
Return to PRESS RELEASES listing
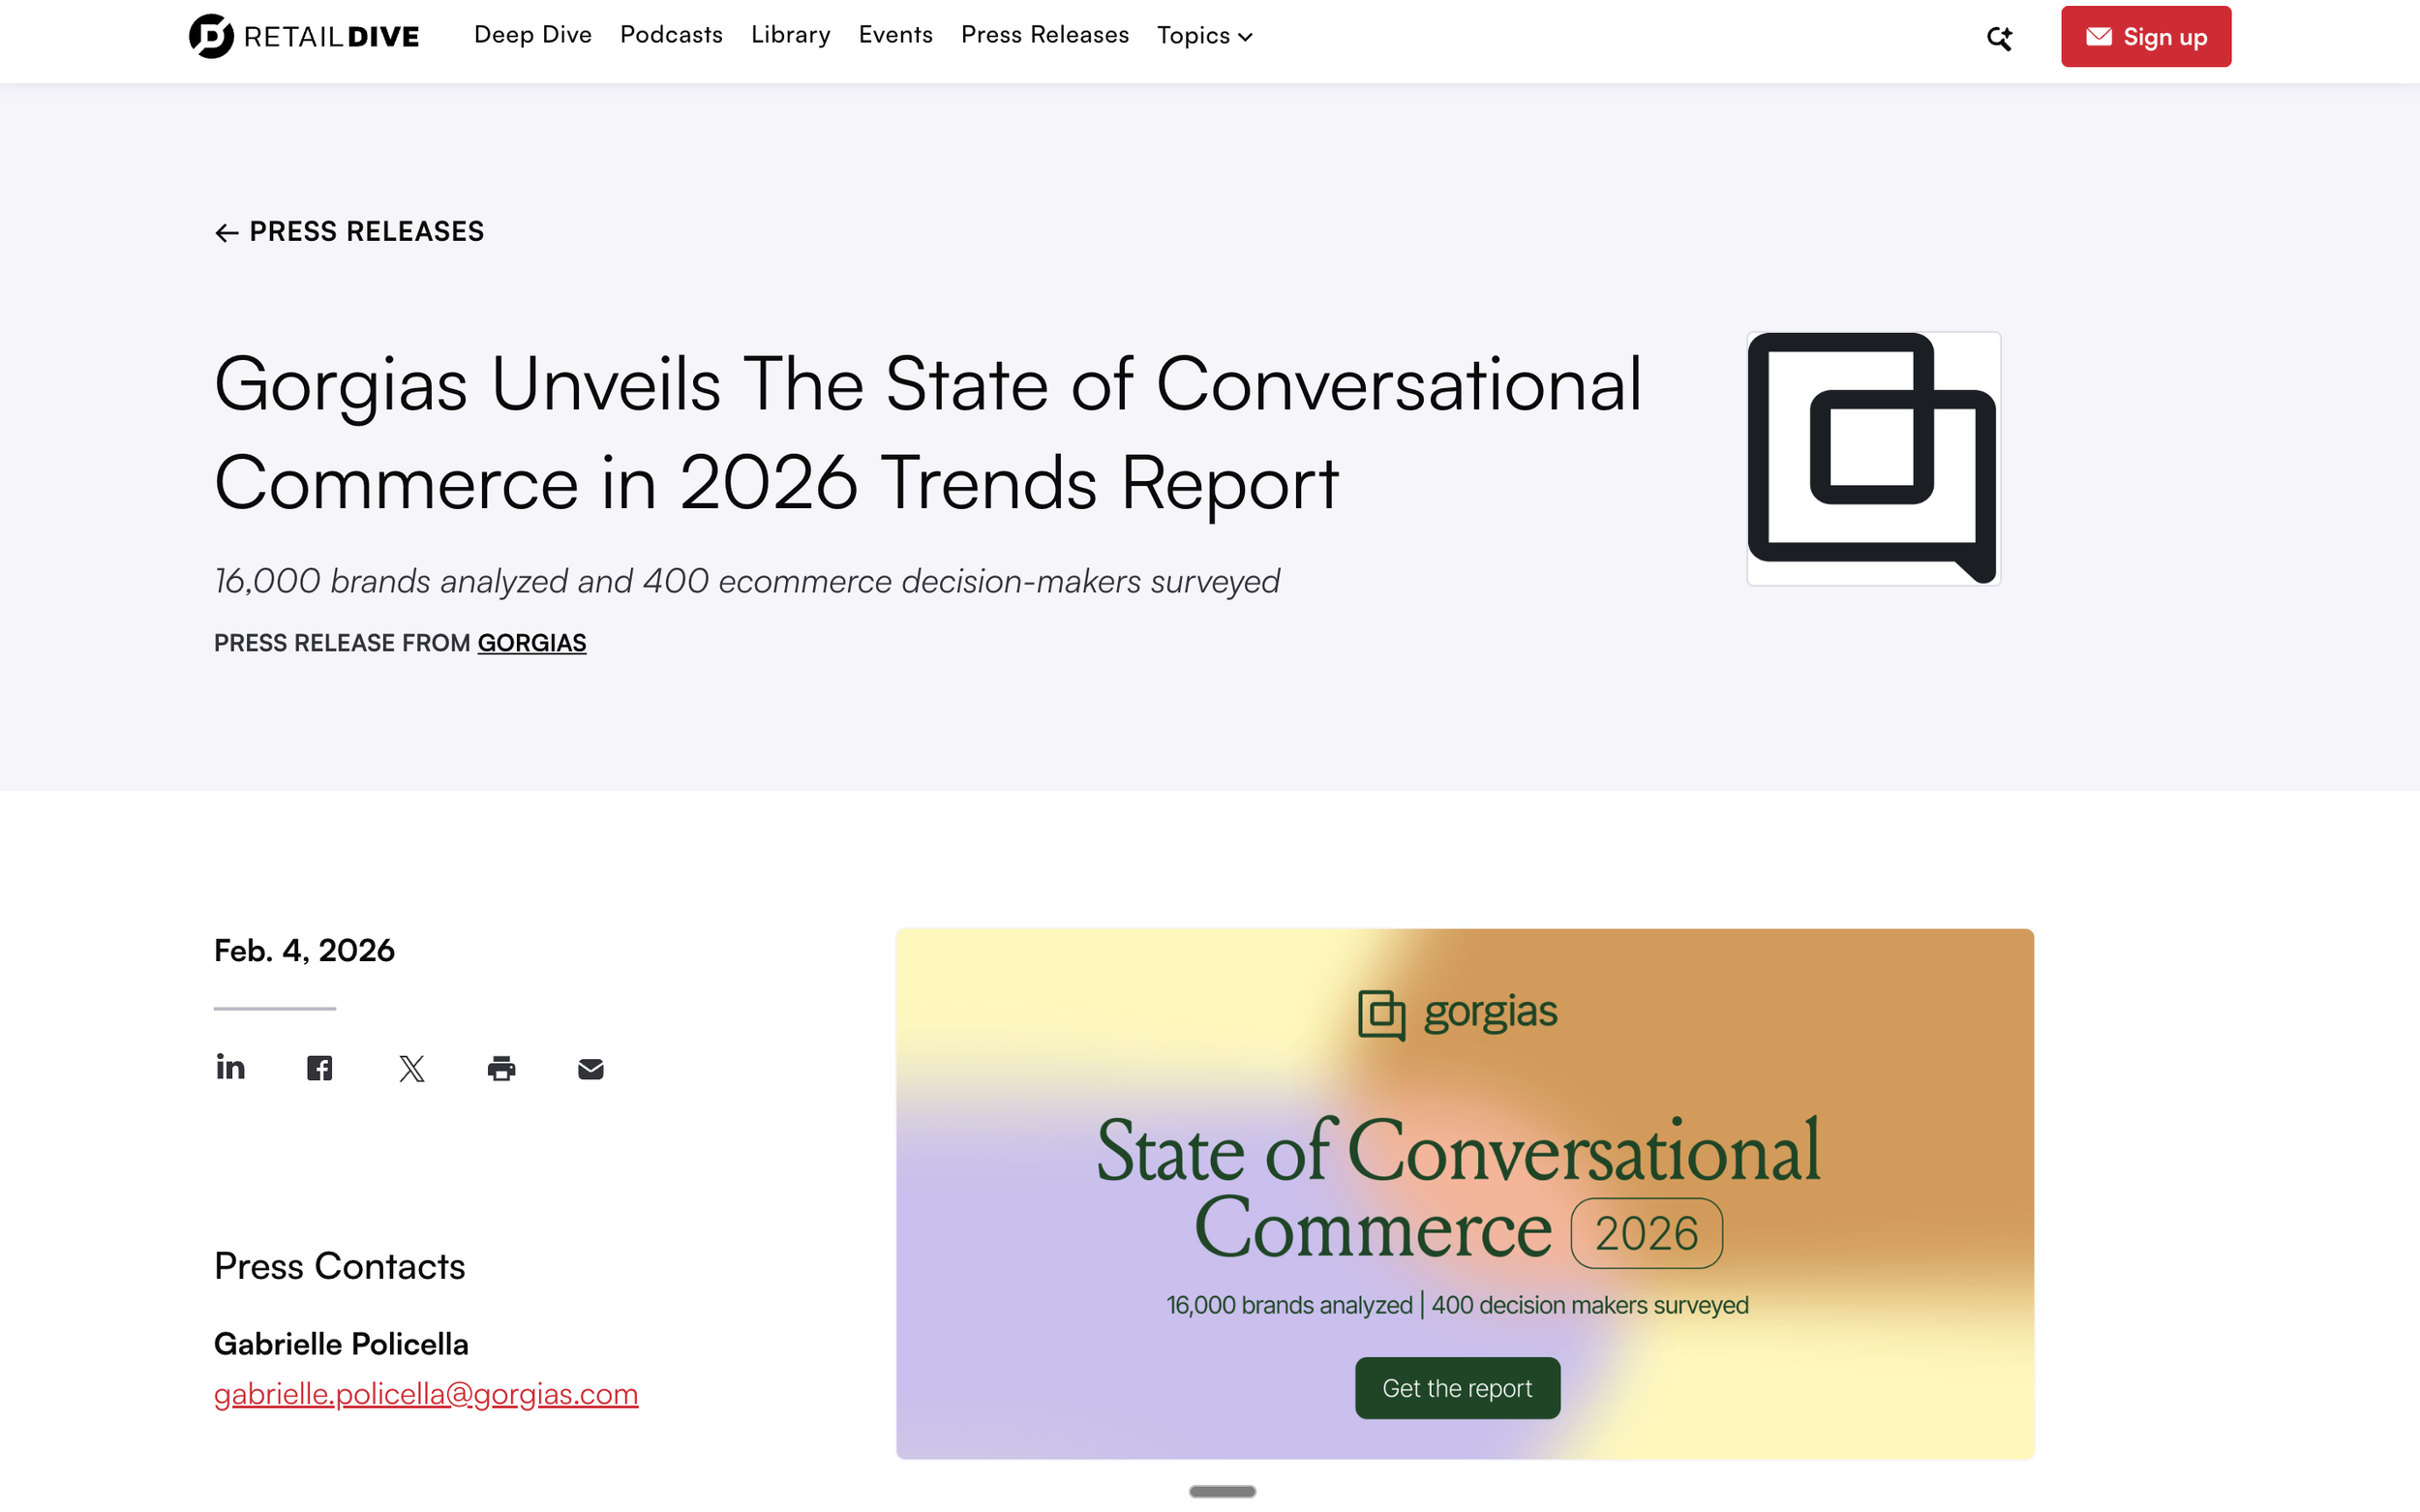coord(366,232)
